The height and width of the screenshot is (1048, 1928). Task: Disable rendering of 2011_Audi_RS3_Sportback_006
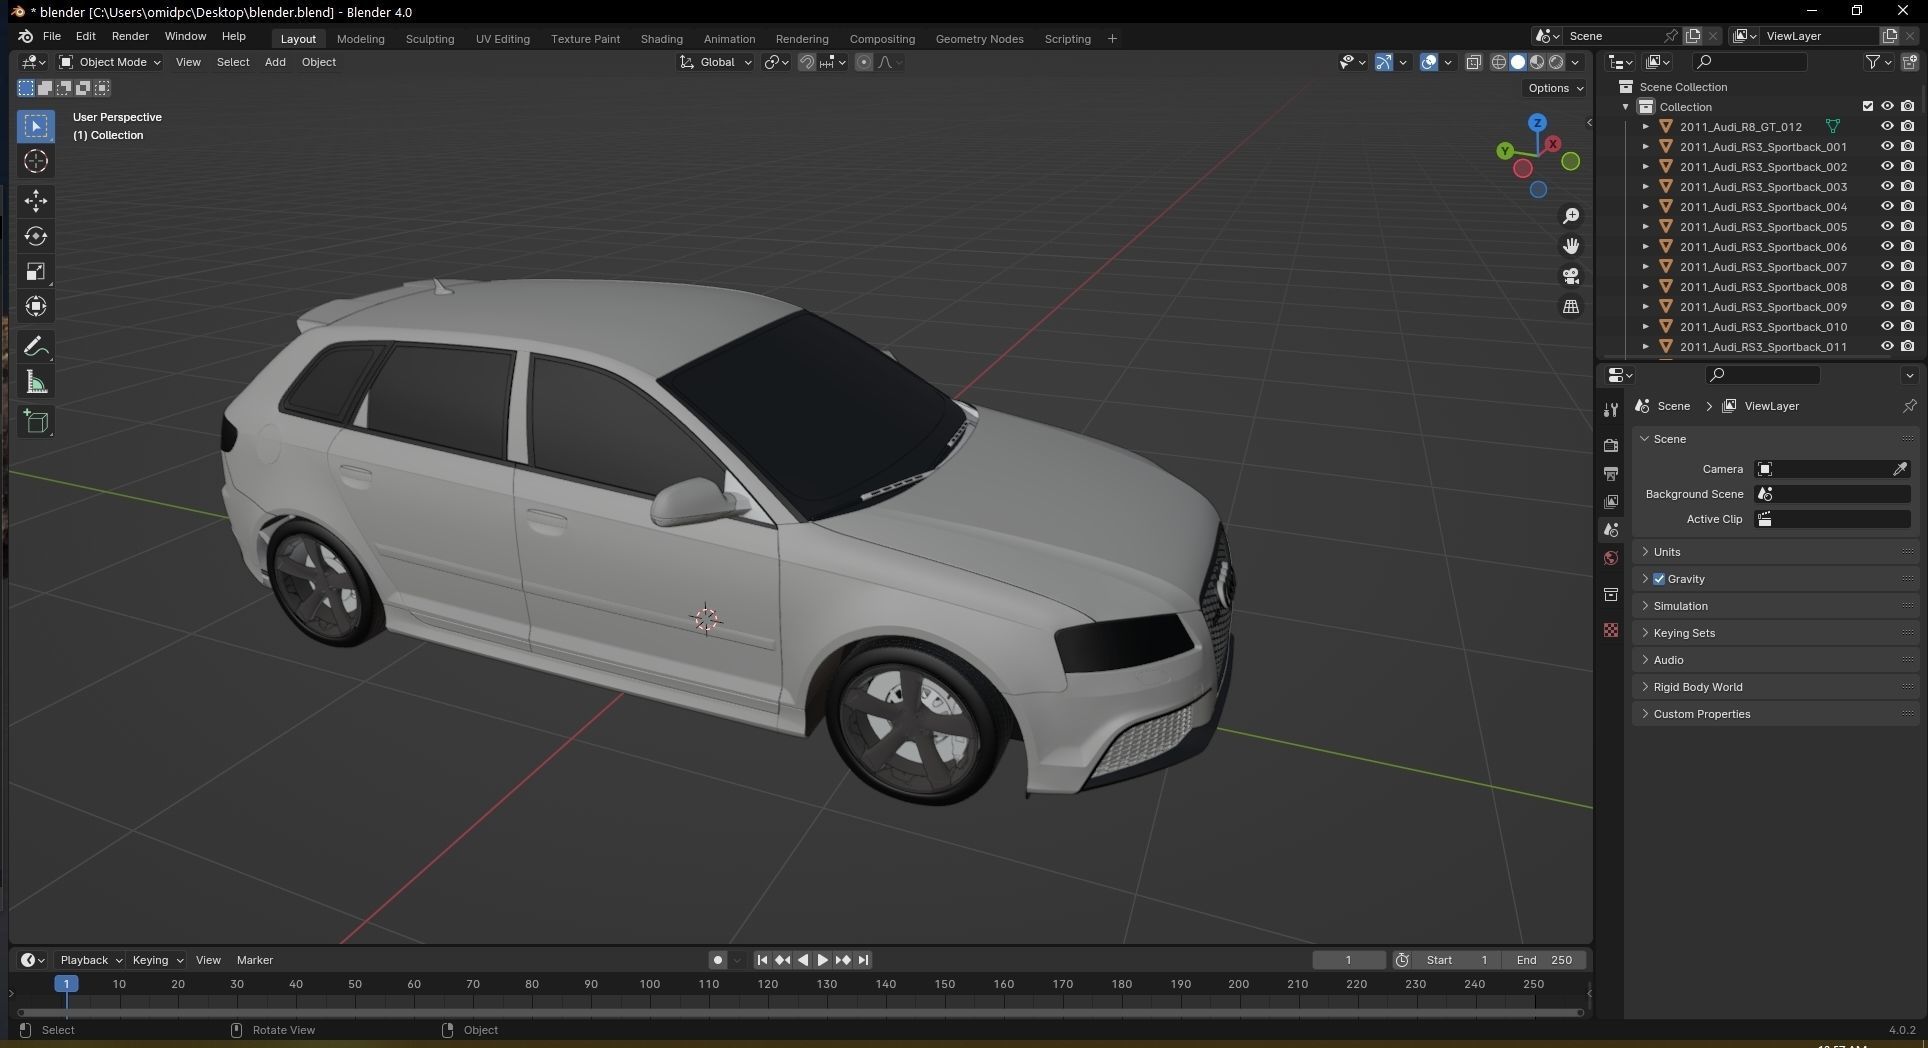click(1908, 247)
